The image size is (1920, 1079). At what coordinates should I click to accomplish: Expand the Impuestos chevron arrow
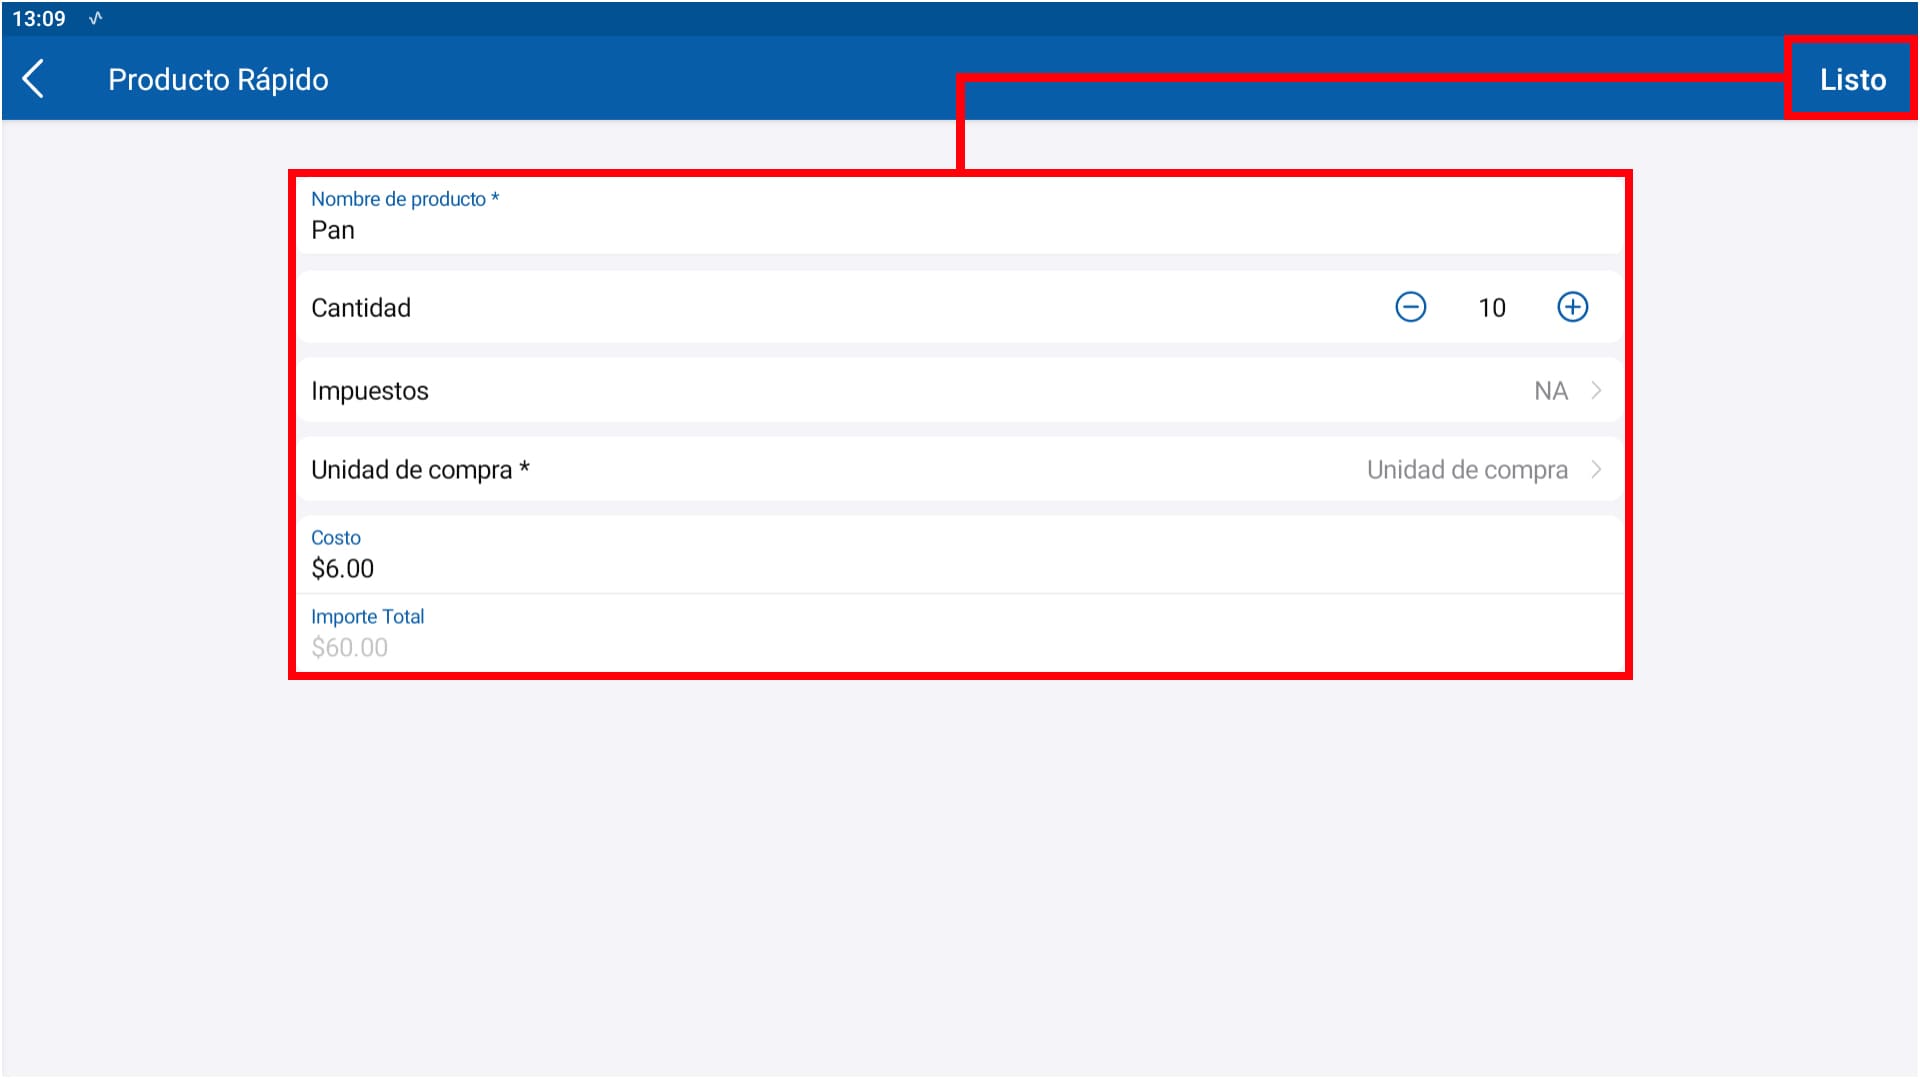(x=1596, y=391)
